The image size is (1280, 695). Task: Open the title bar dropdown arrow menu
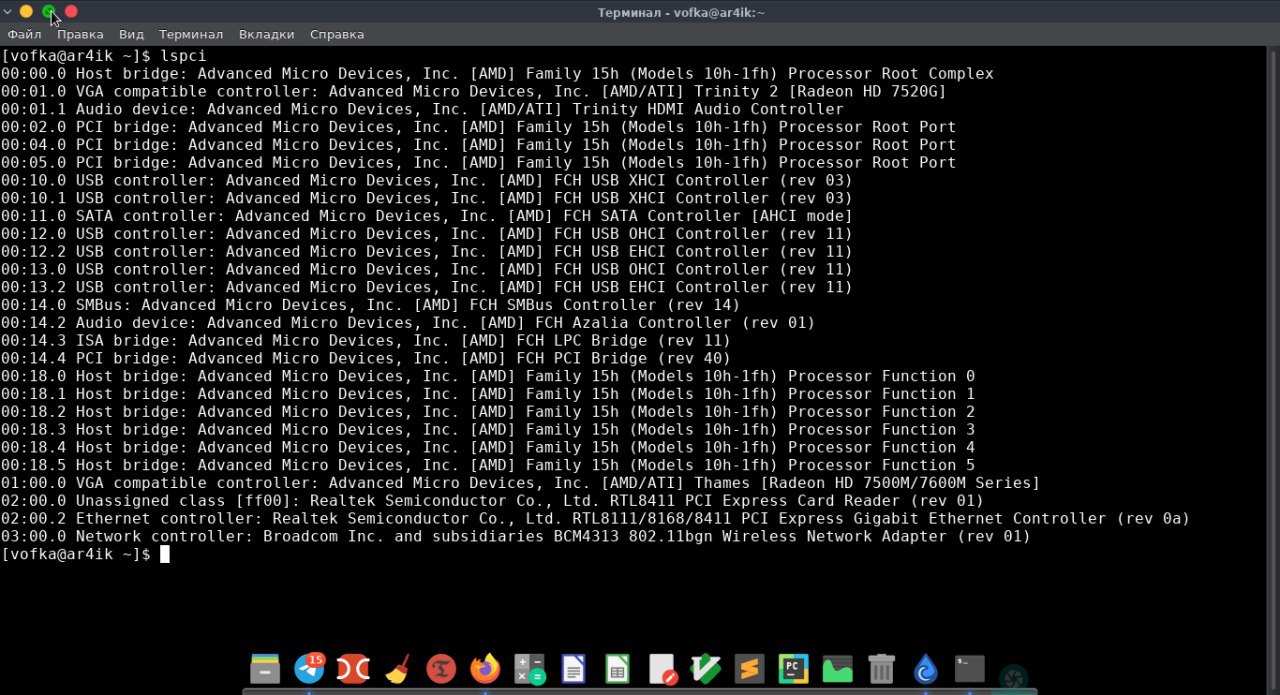[7, 12]
